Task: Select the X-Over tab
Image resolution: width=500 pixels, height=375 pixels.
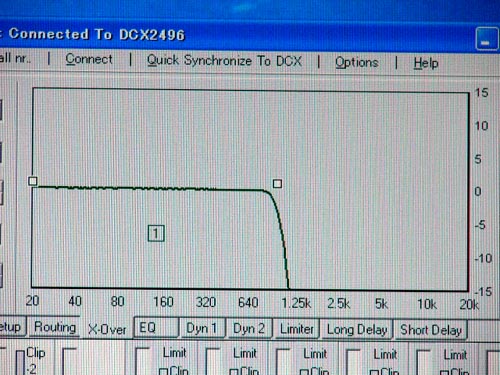Action: 107,329
